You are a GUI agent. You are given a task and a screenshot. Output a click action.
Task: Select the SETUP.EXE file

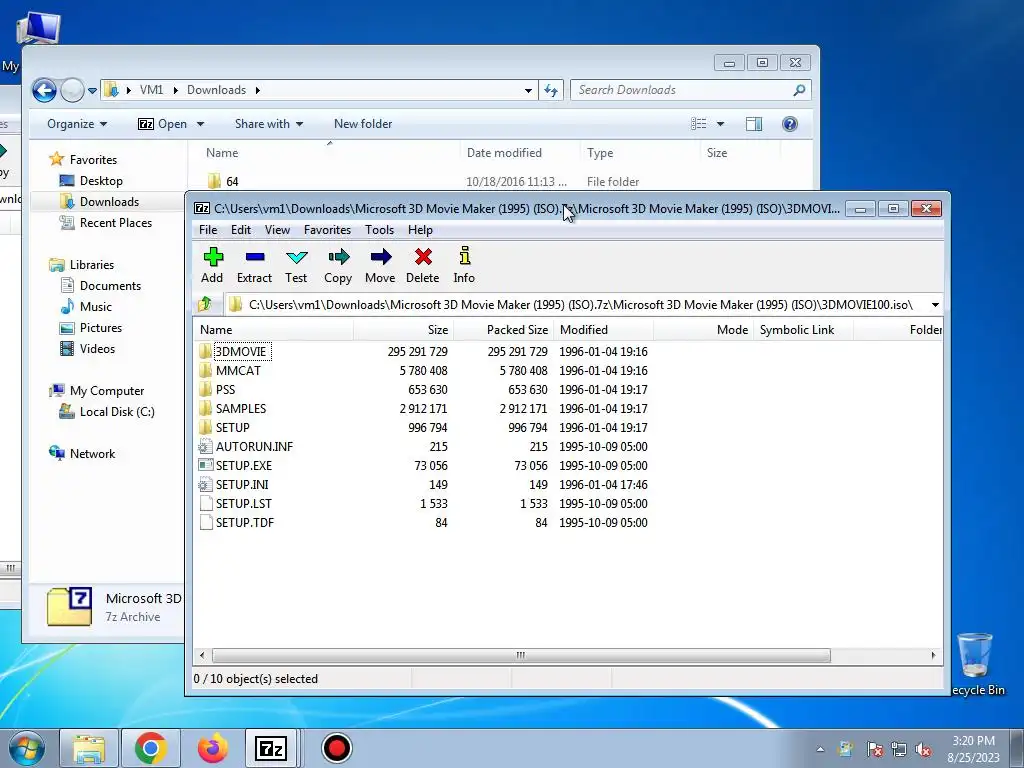tap(244, 466)
